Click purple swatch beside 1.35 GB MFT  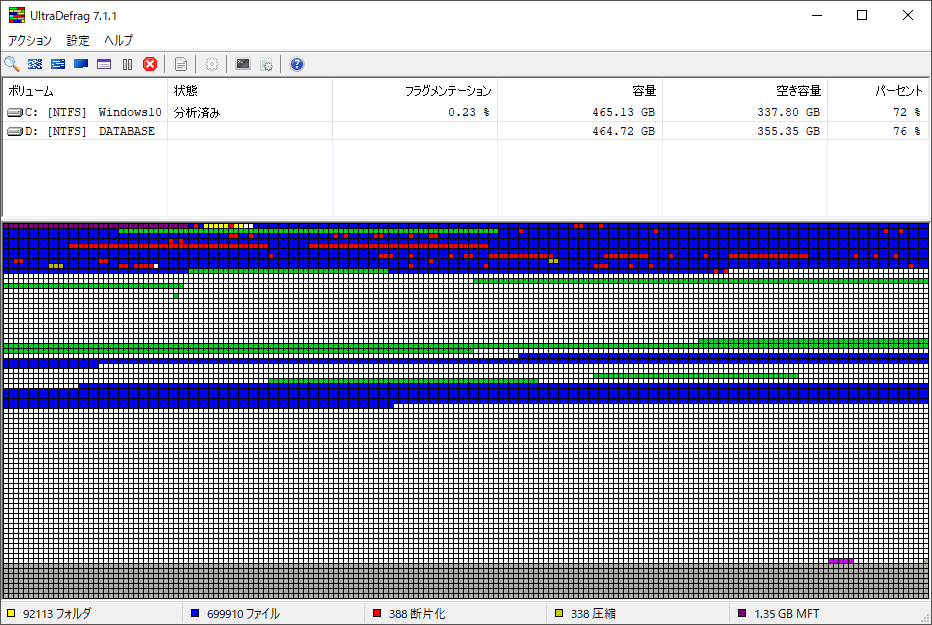pos(742,613)
